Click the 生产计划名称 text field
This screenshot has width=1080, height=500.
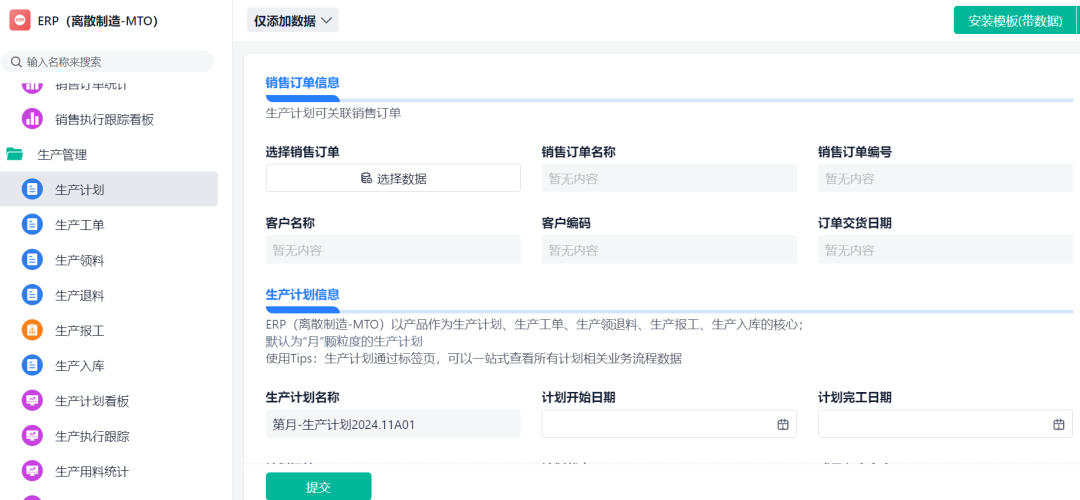pyautogui.click(x=393, y=425)
